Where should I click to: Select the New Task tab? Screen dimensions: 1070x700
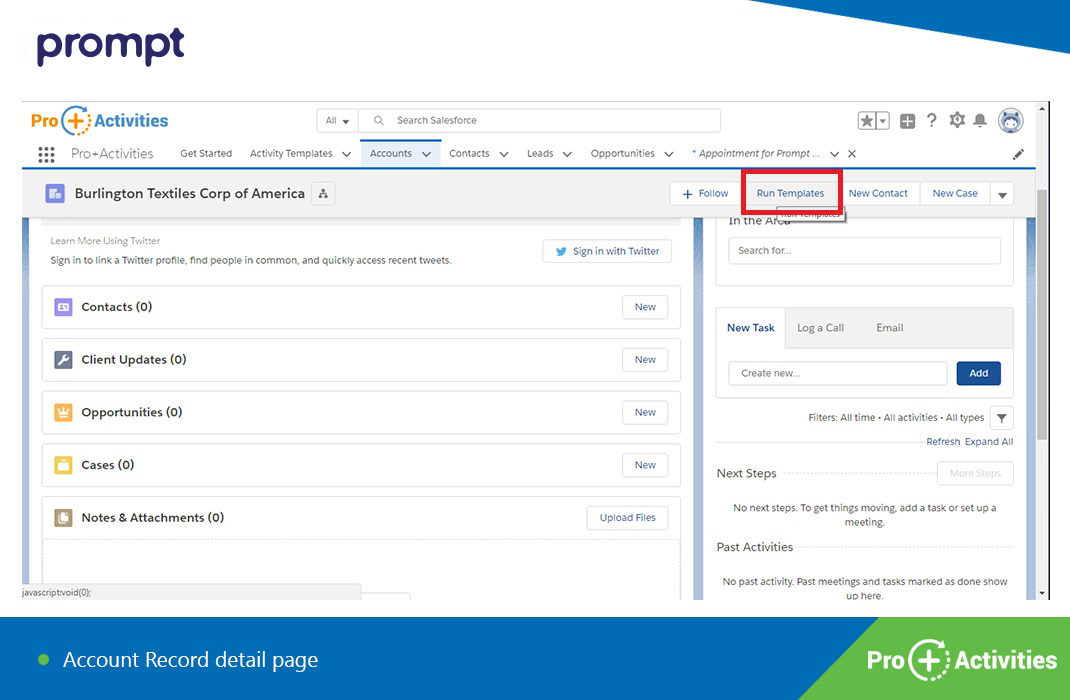tap(750, 327)
